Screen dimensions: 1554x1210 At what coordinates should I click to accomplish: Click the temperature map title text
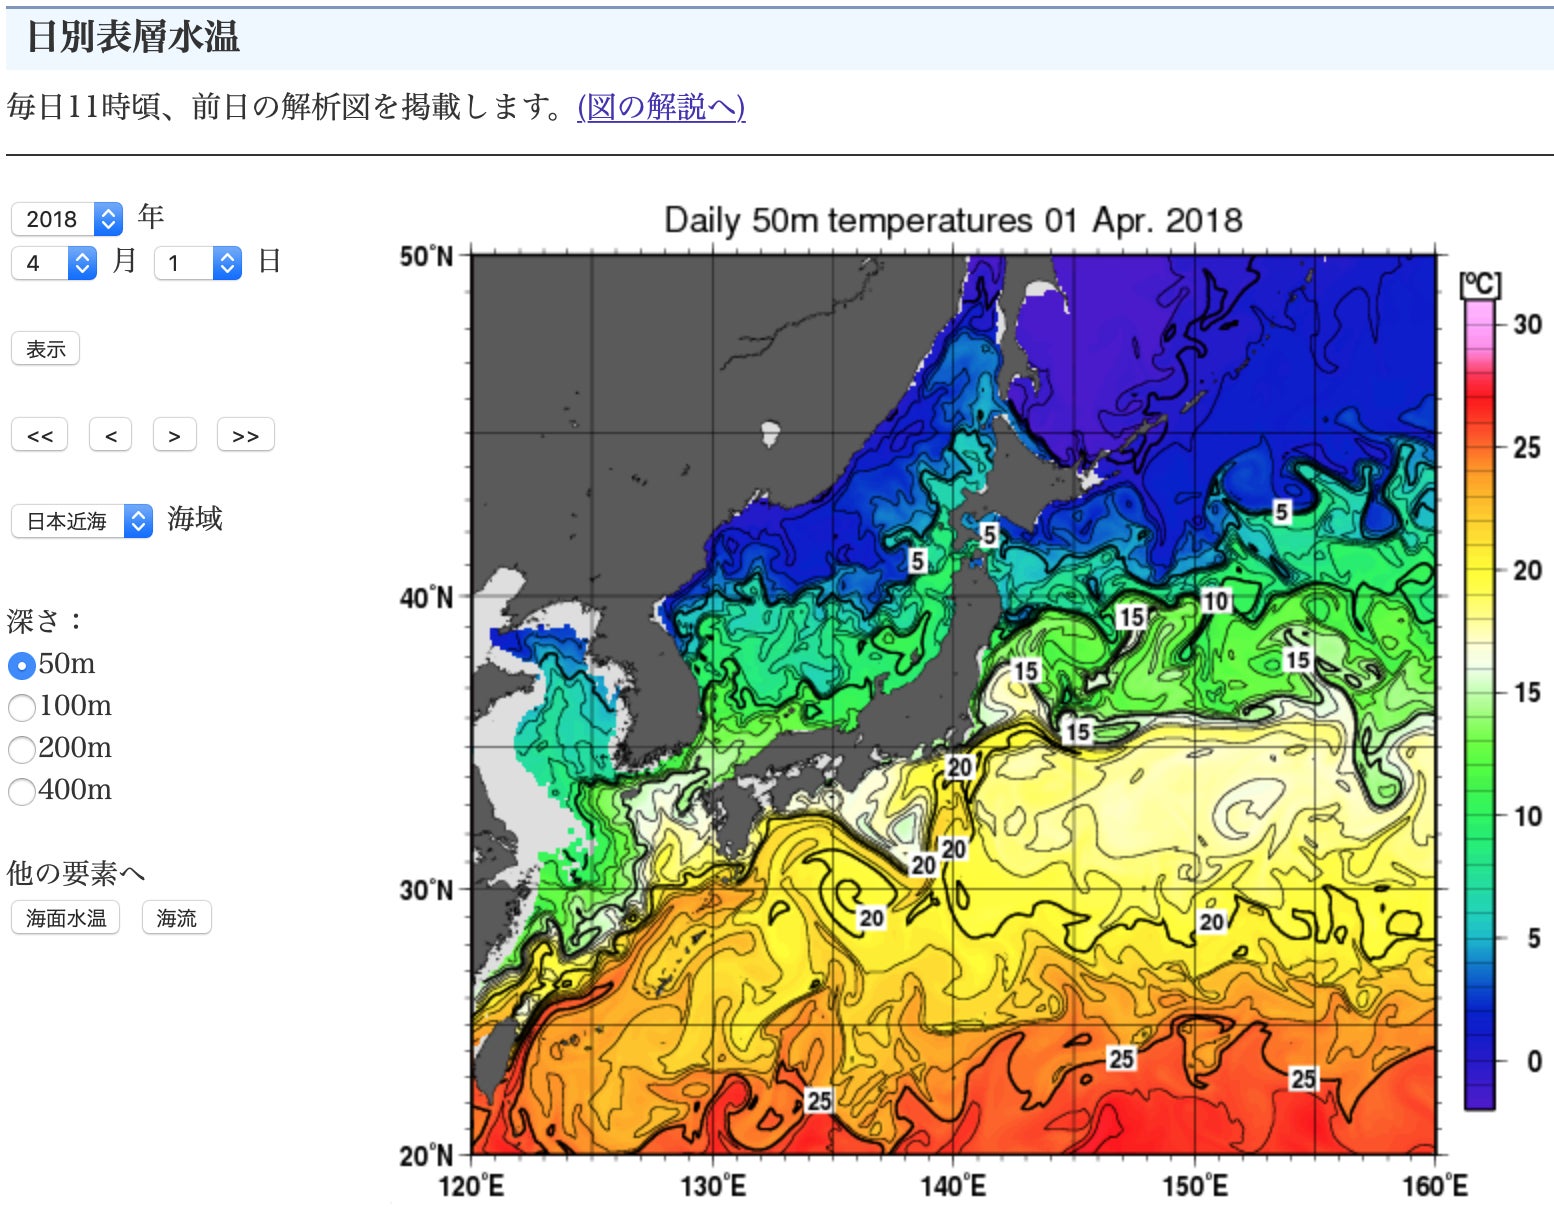point(952,220)
